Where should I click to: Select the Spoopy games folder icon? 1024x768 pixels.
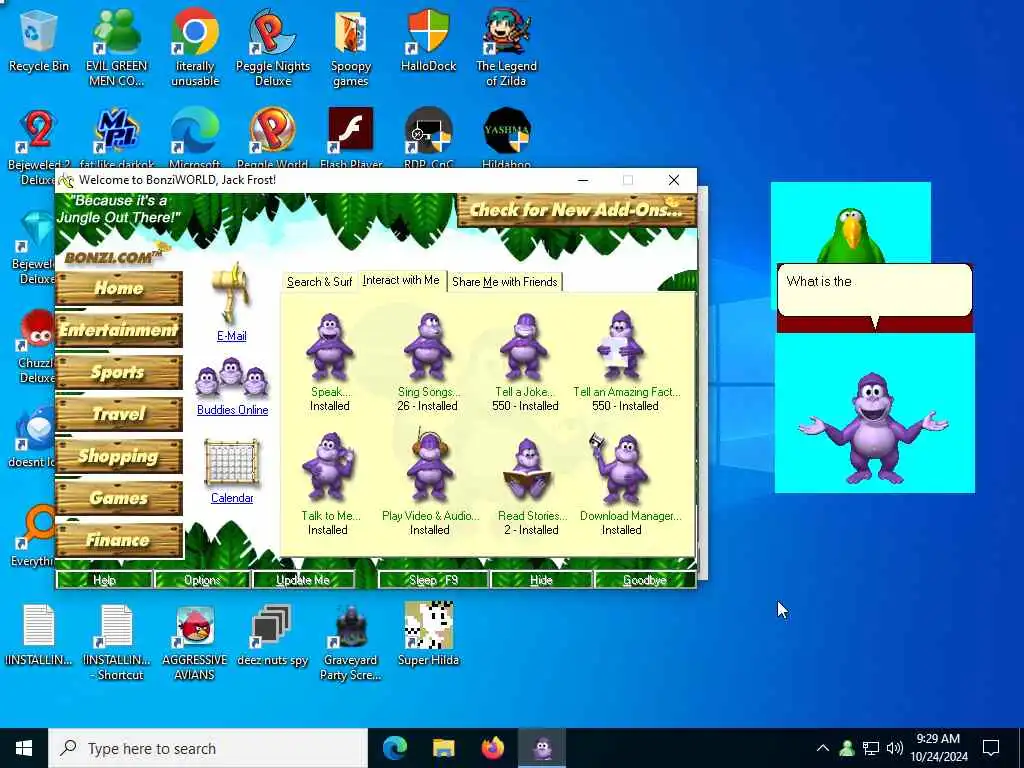(351, 47)
